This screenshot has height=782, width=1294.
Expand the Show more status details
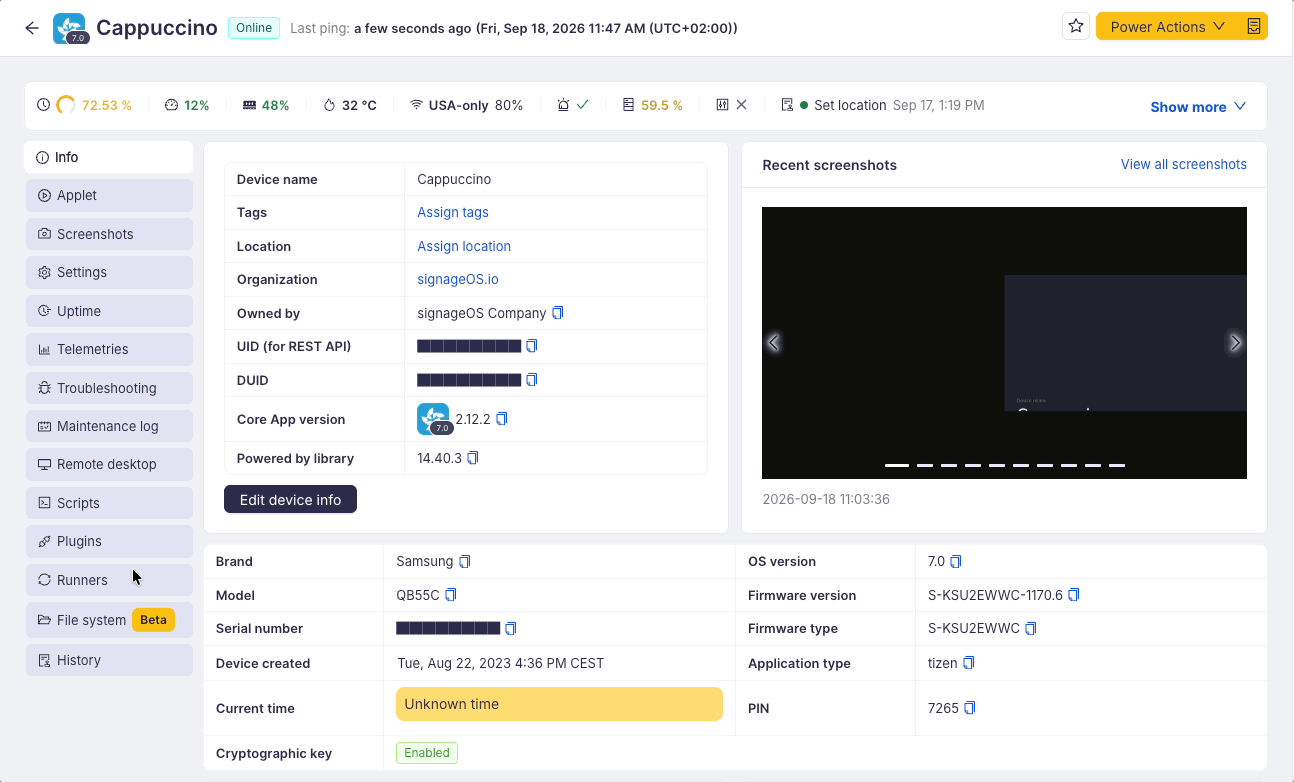pyautogui.click(x=1198, y=107)
